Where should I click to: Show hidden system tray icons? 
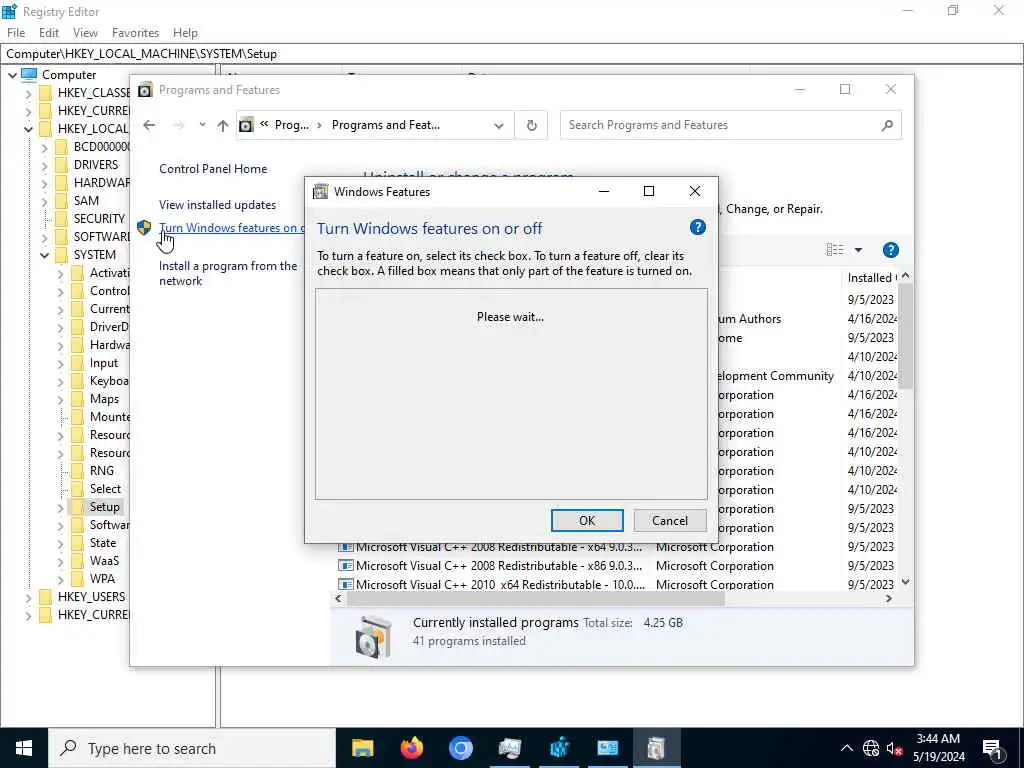pos(846,748)
